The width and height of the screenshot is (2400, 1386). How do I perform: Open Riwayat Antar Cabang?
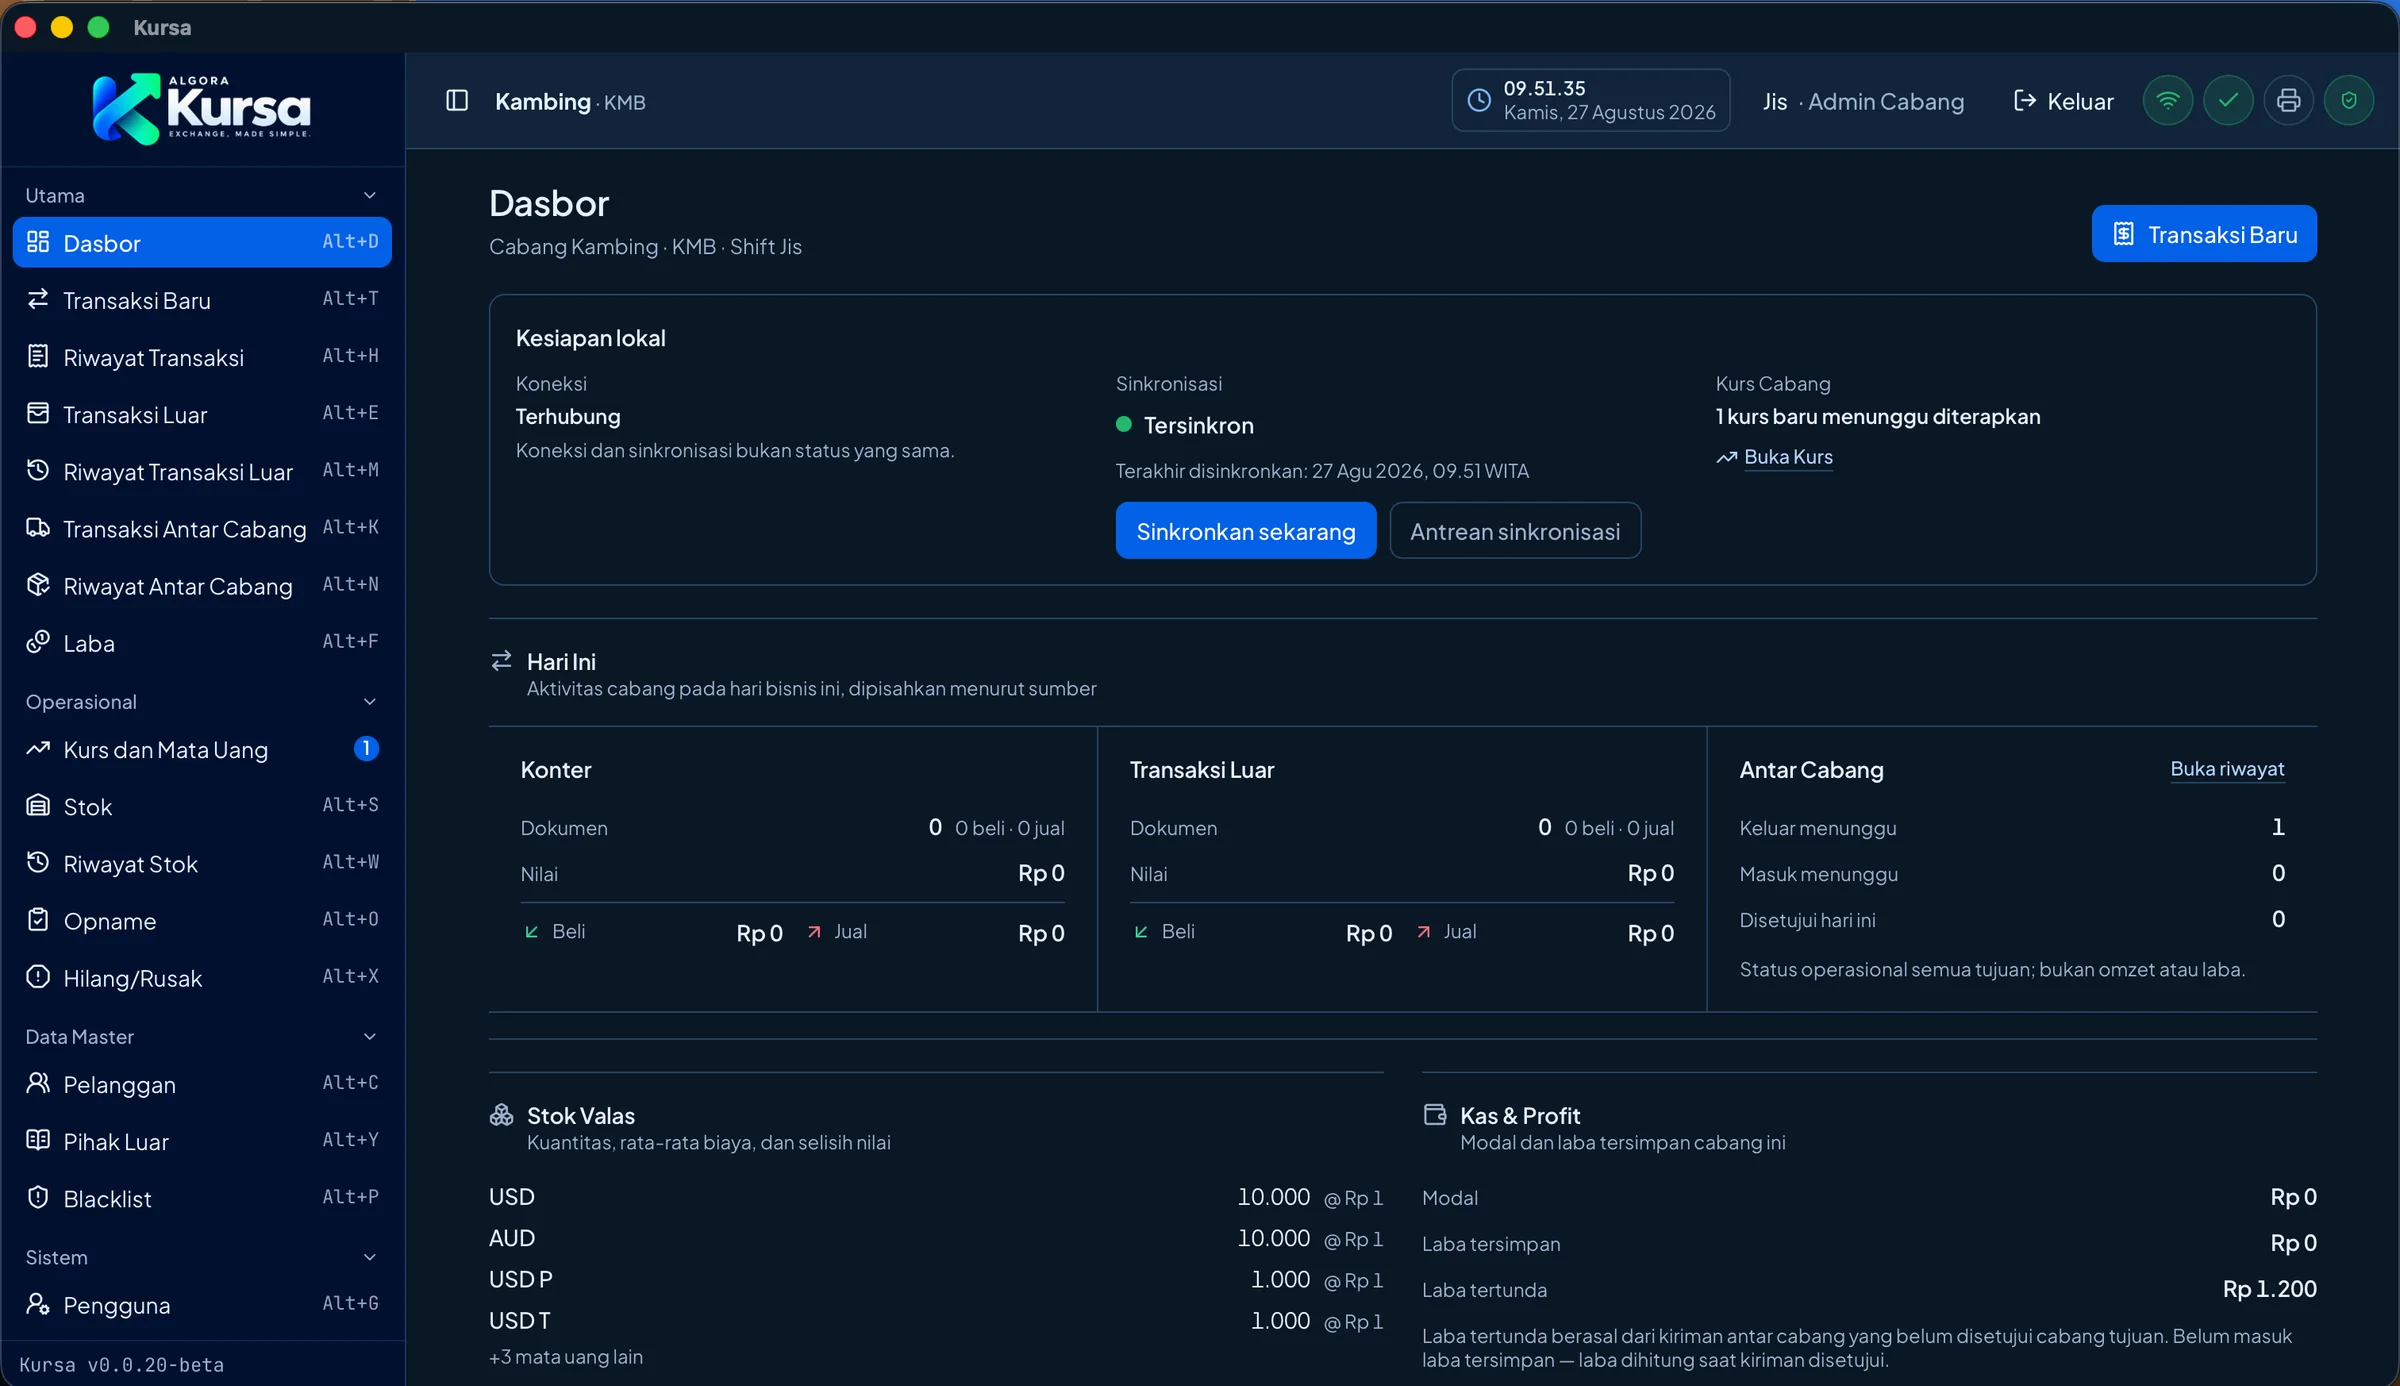pyautogui.click(x=202, y=585)
